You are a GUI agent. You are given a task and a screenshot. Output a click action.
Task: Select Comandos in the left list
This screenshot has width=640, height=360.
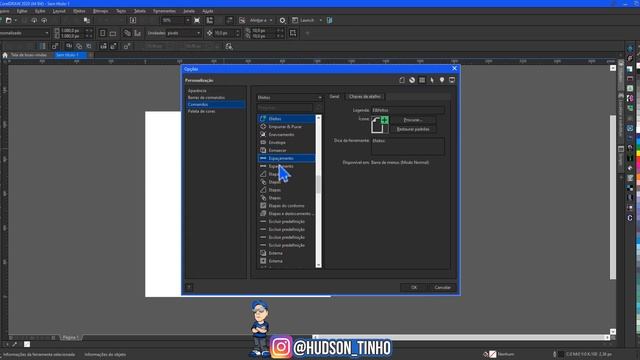tap(216, 104)
